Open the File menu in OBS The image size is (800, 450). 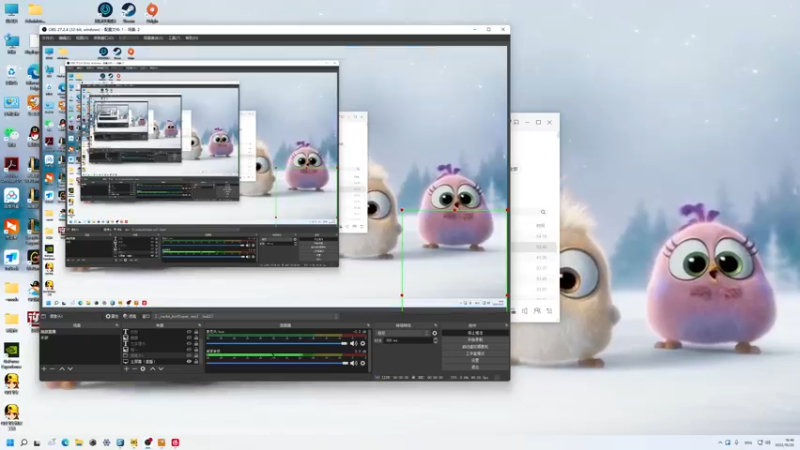click(47, 38)
